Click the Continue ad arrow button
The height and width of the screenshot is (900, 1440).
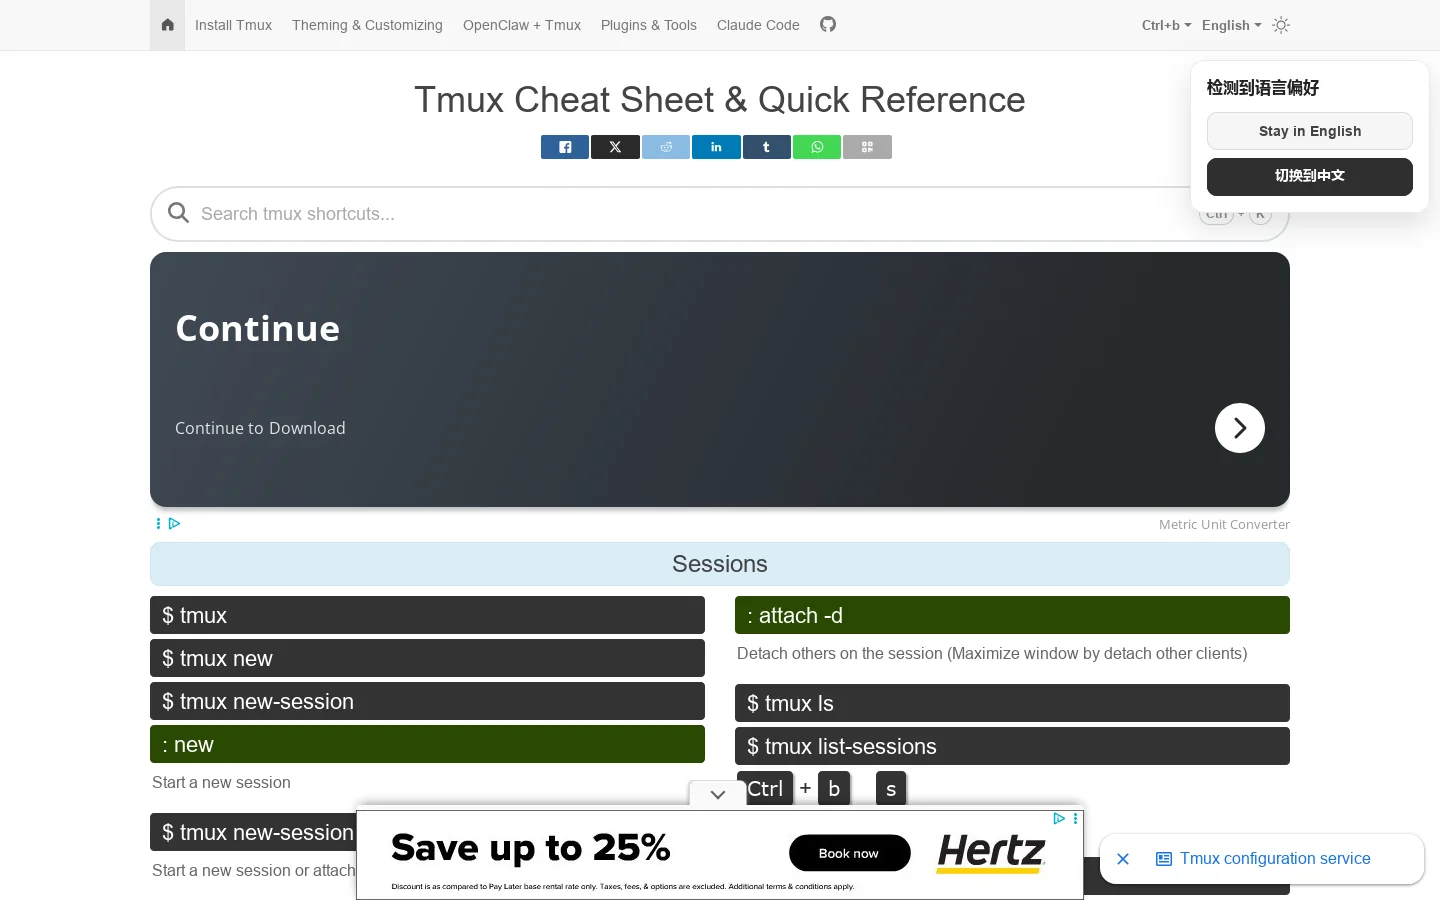(1240, 428)
